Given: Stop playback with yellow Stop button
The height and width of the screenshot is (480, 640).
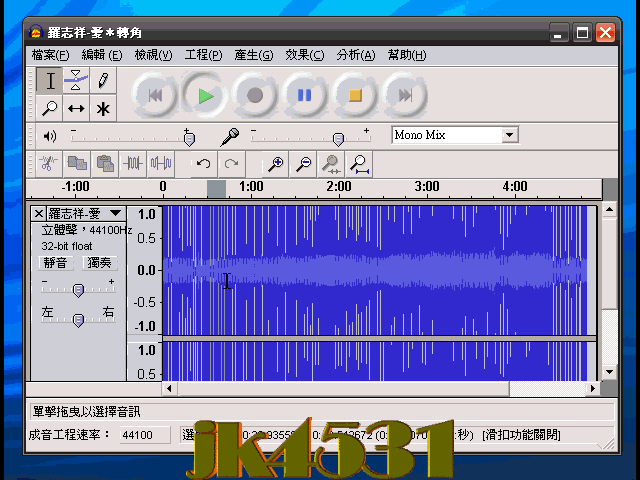Looking at the screenshot, I should 355,96.
